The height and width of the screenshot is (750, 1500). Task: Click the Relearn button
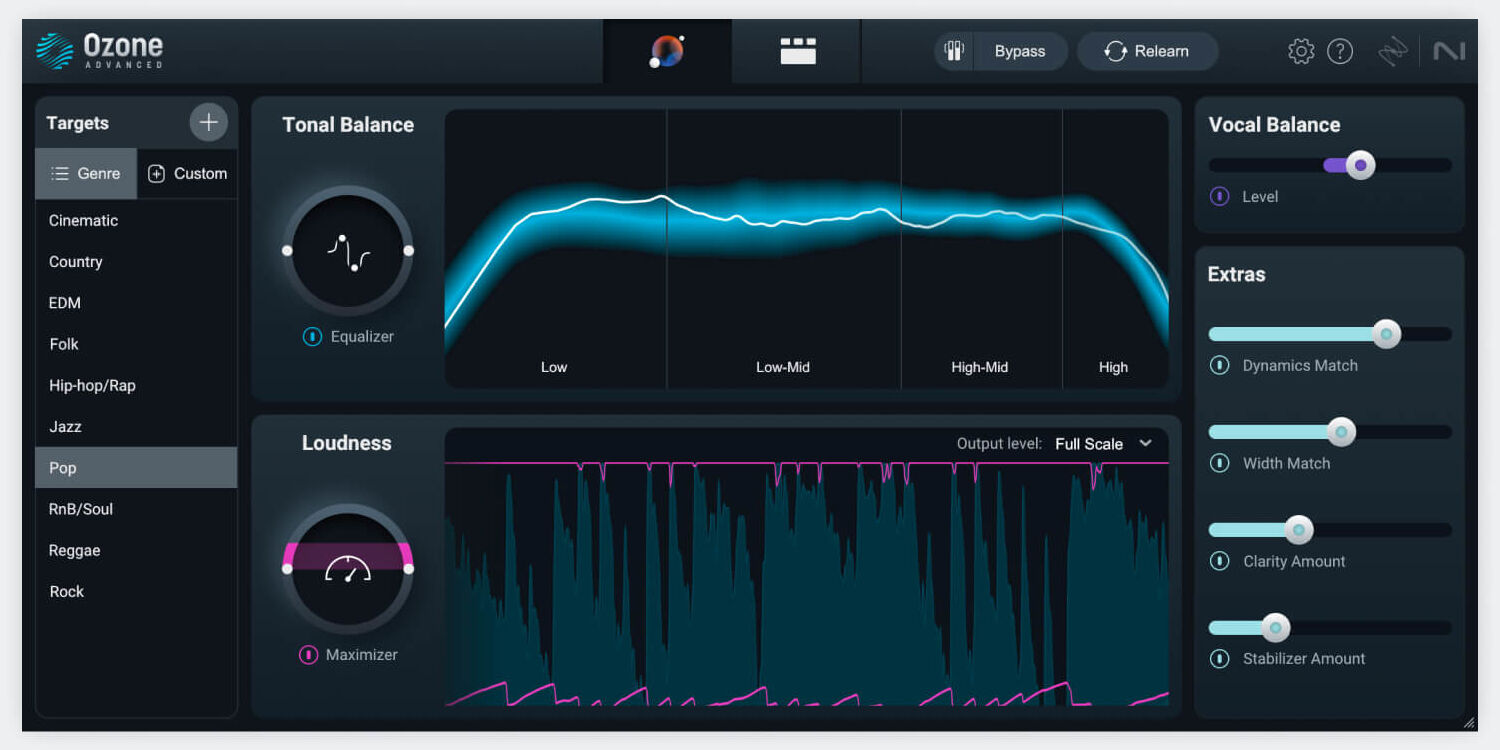[1147, 51]
